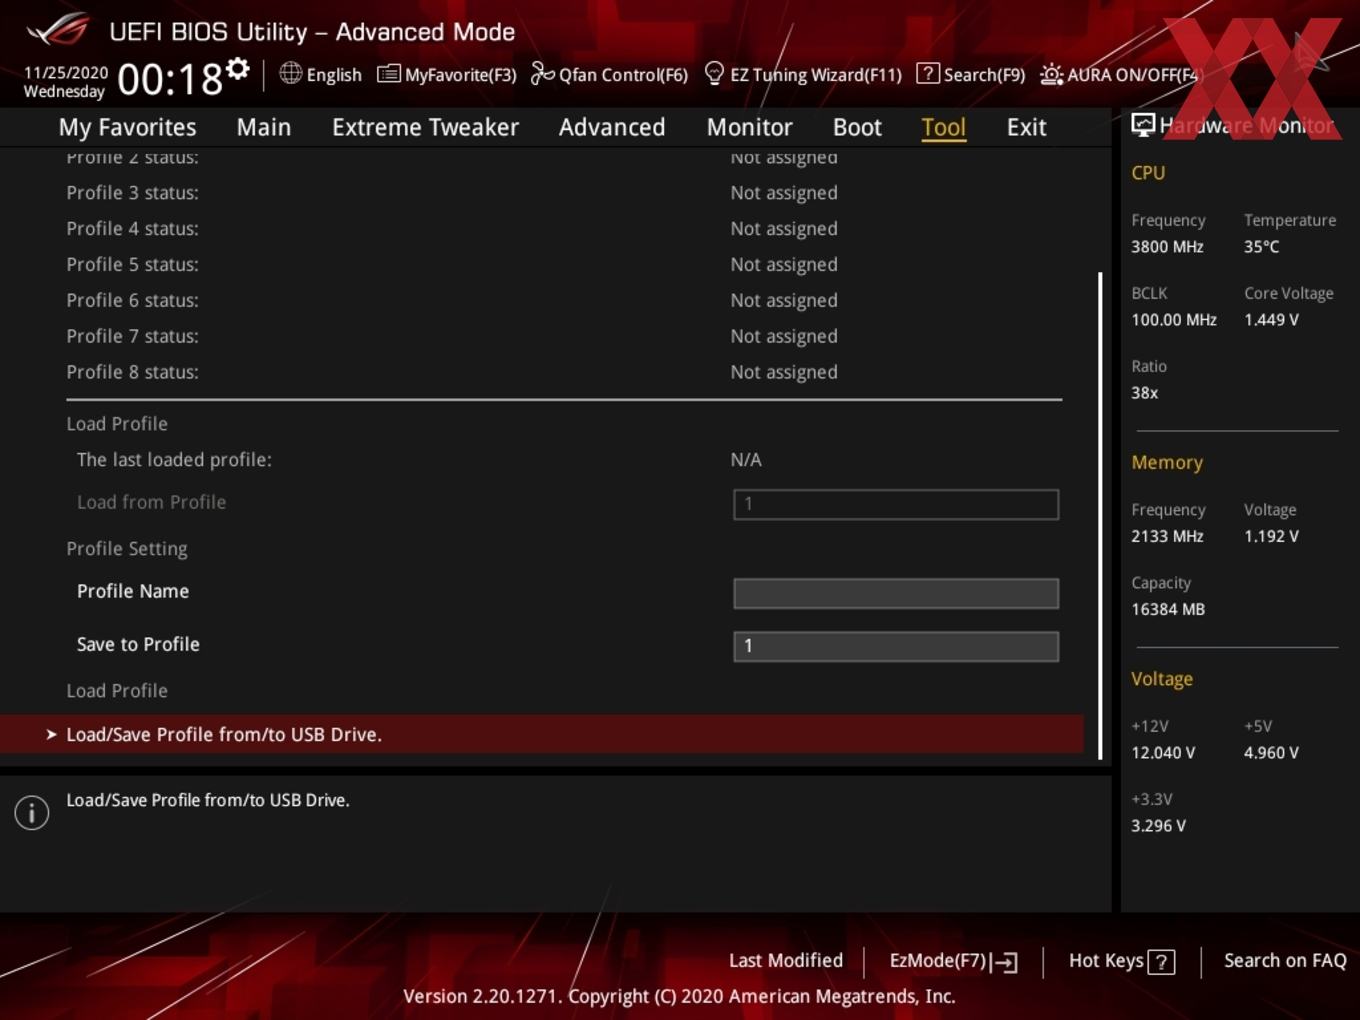Switch to the Monitor tab

point(749,127)
